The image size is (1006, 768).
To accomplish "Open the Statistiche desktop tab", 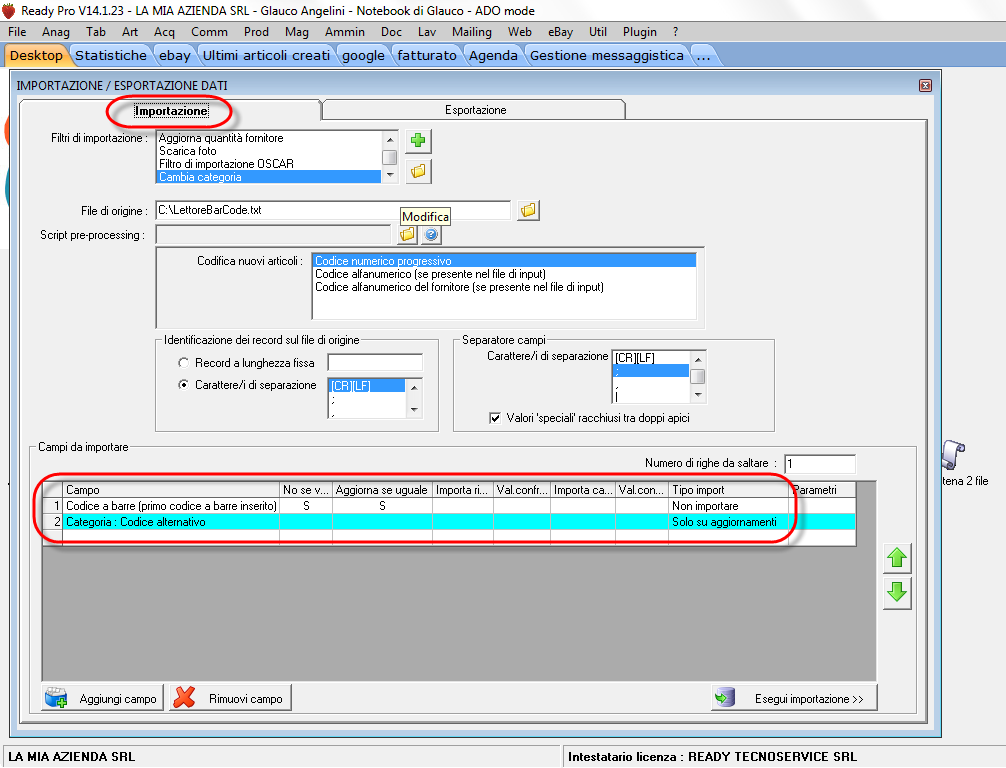I will click(x=111, y=56).
